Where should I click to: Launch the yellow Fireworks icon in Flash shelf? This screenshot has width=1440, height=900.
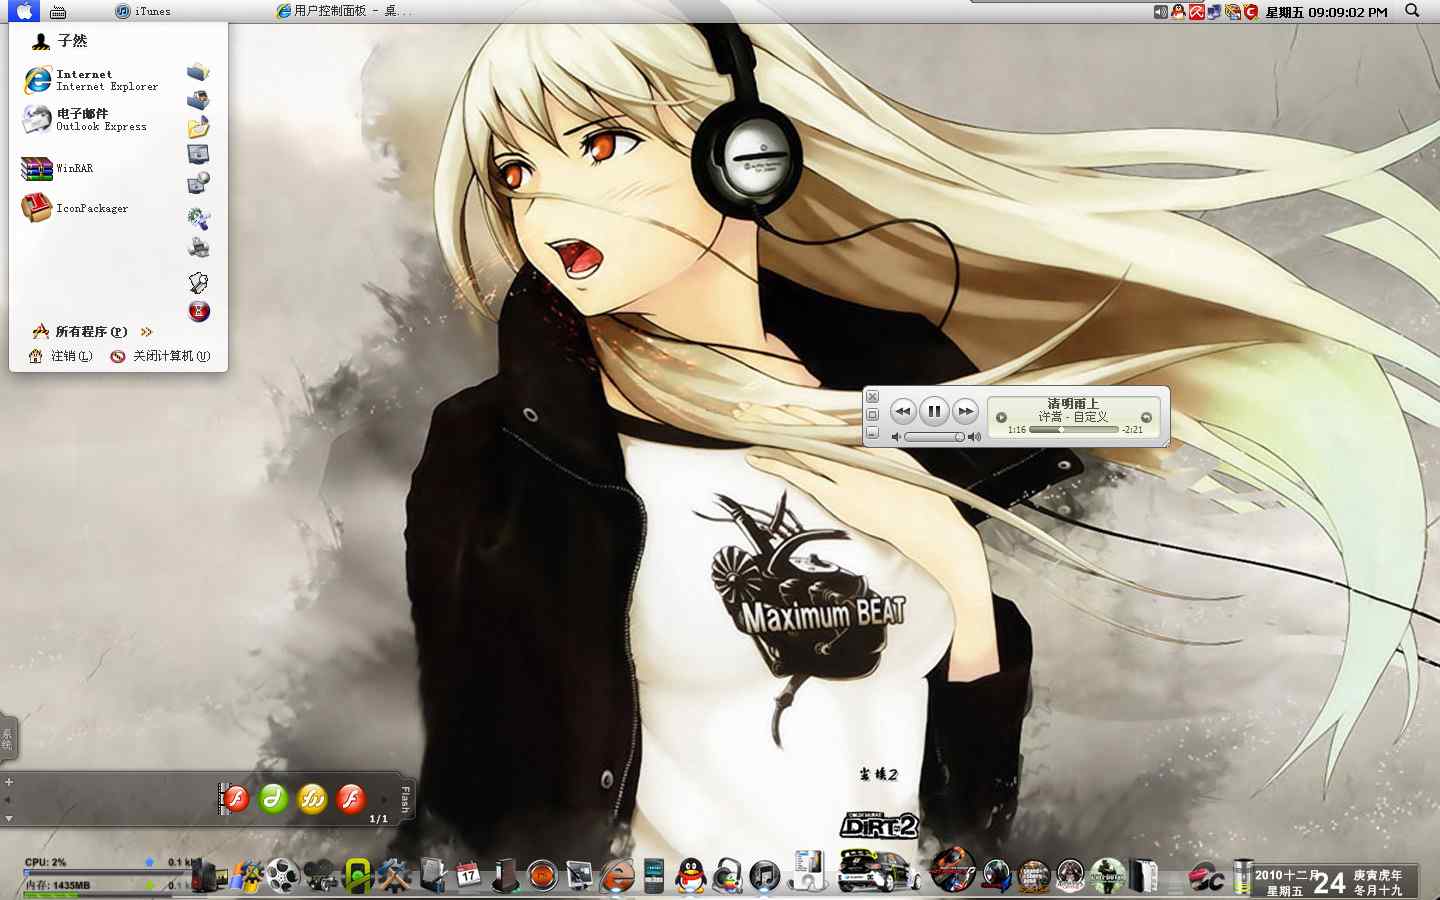click(313, 798)
